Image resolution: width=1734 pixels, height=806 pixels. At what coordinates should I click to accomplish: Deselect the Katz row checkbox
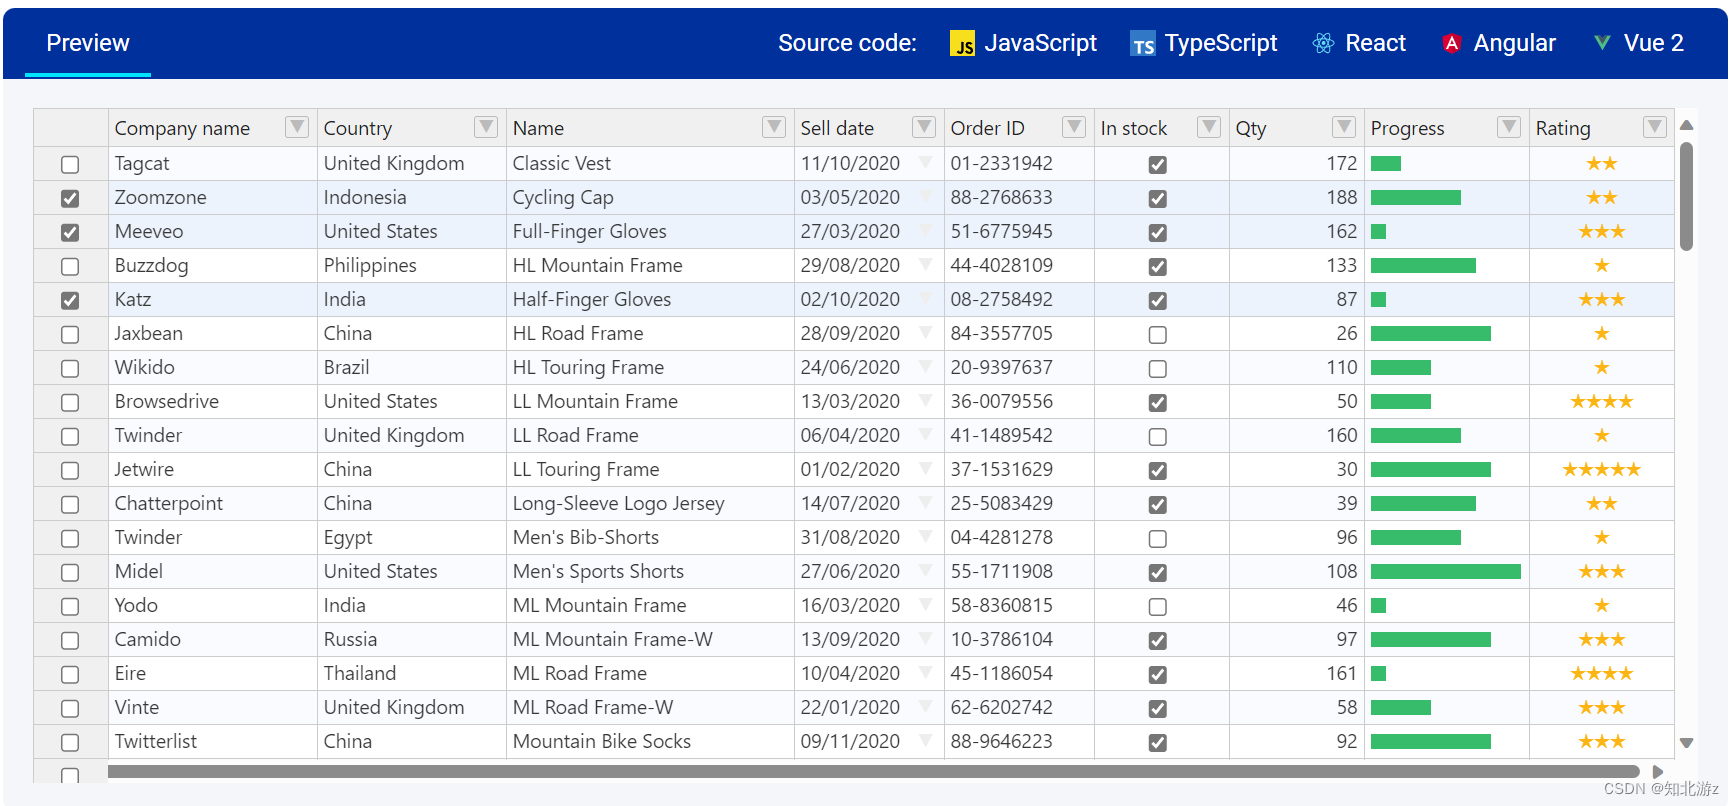click(x=70, y=300)
